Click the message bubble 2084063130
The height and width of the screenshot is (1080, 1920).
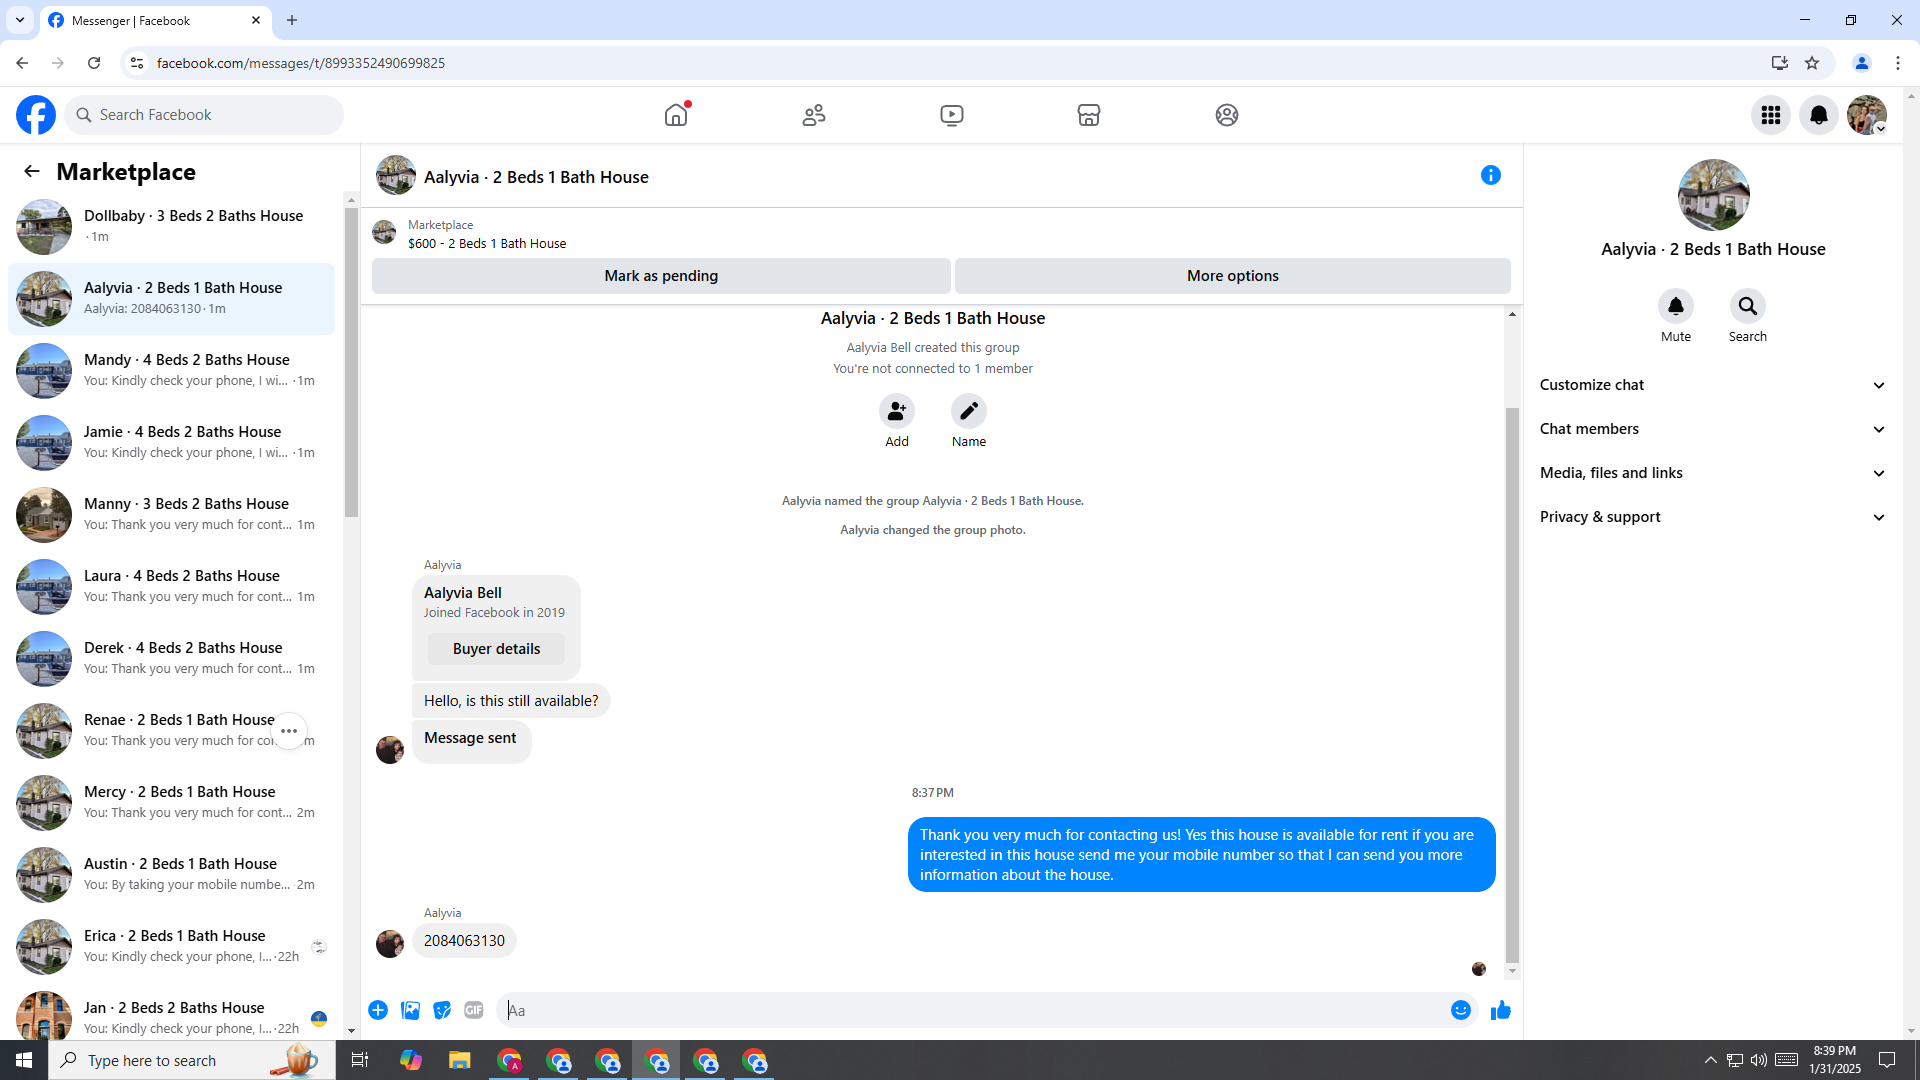464,941
